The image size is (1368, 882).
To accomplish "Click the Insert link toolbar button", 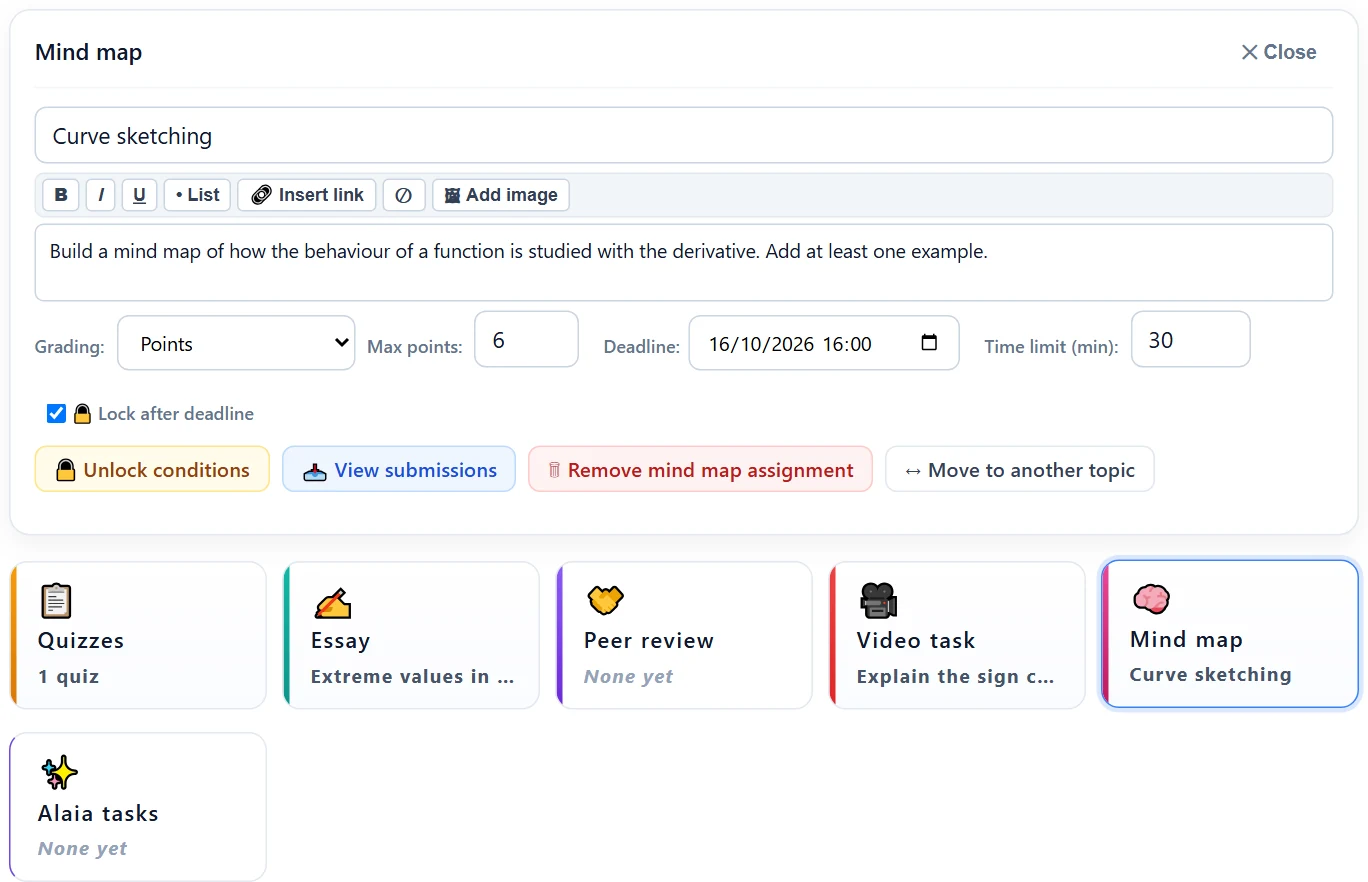I will tap(307, 195).
